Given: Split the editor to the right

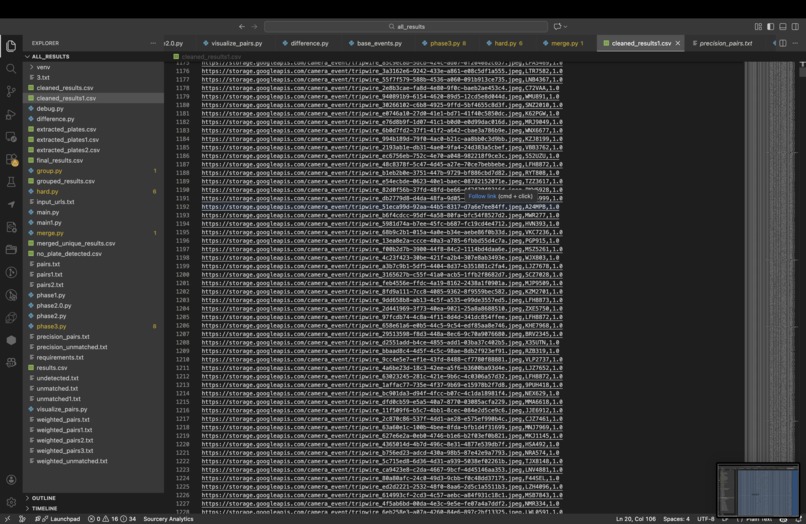Looking at the screenshot, I should click(783, 43).
